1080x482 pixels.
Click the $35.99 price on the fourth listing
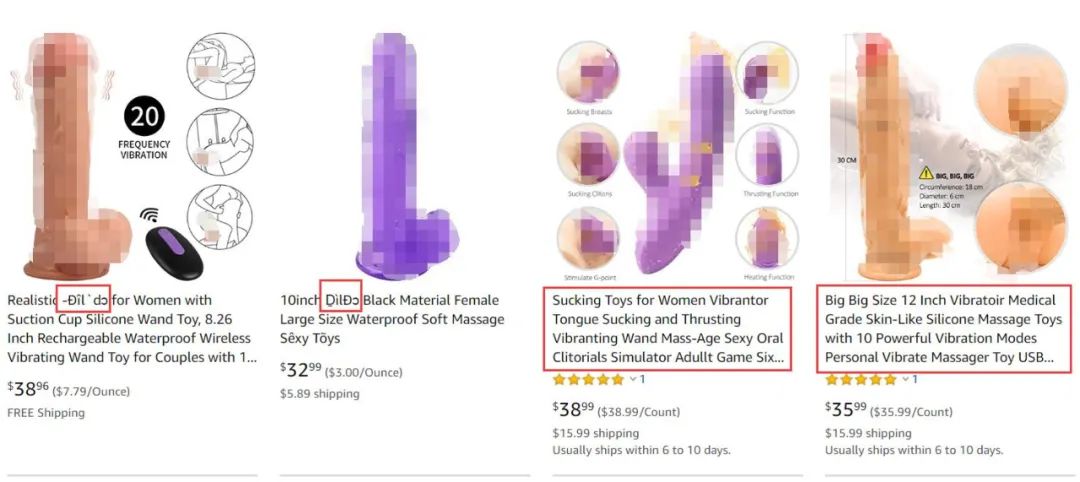point(846,410)
